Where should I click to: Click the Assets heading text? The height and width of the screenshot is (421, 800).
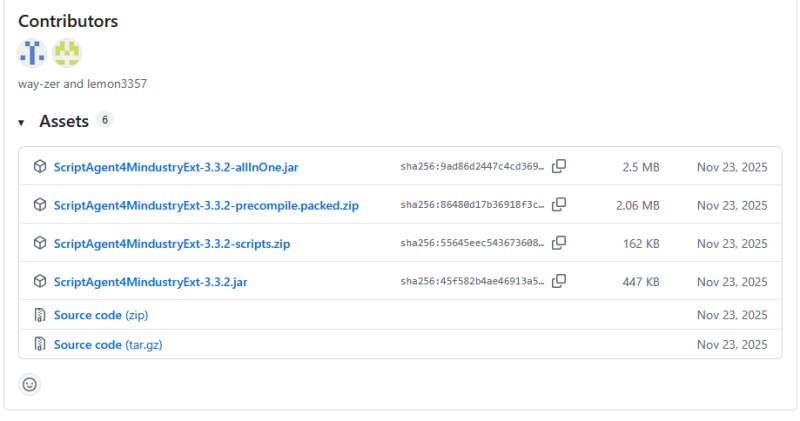(64, 121)
